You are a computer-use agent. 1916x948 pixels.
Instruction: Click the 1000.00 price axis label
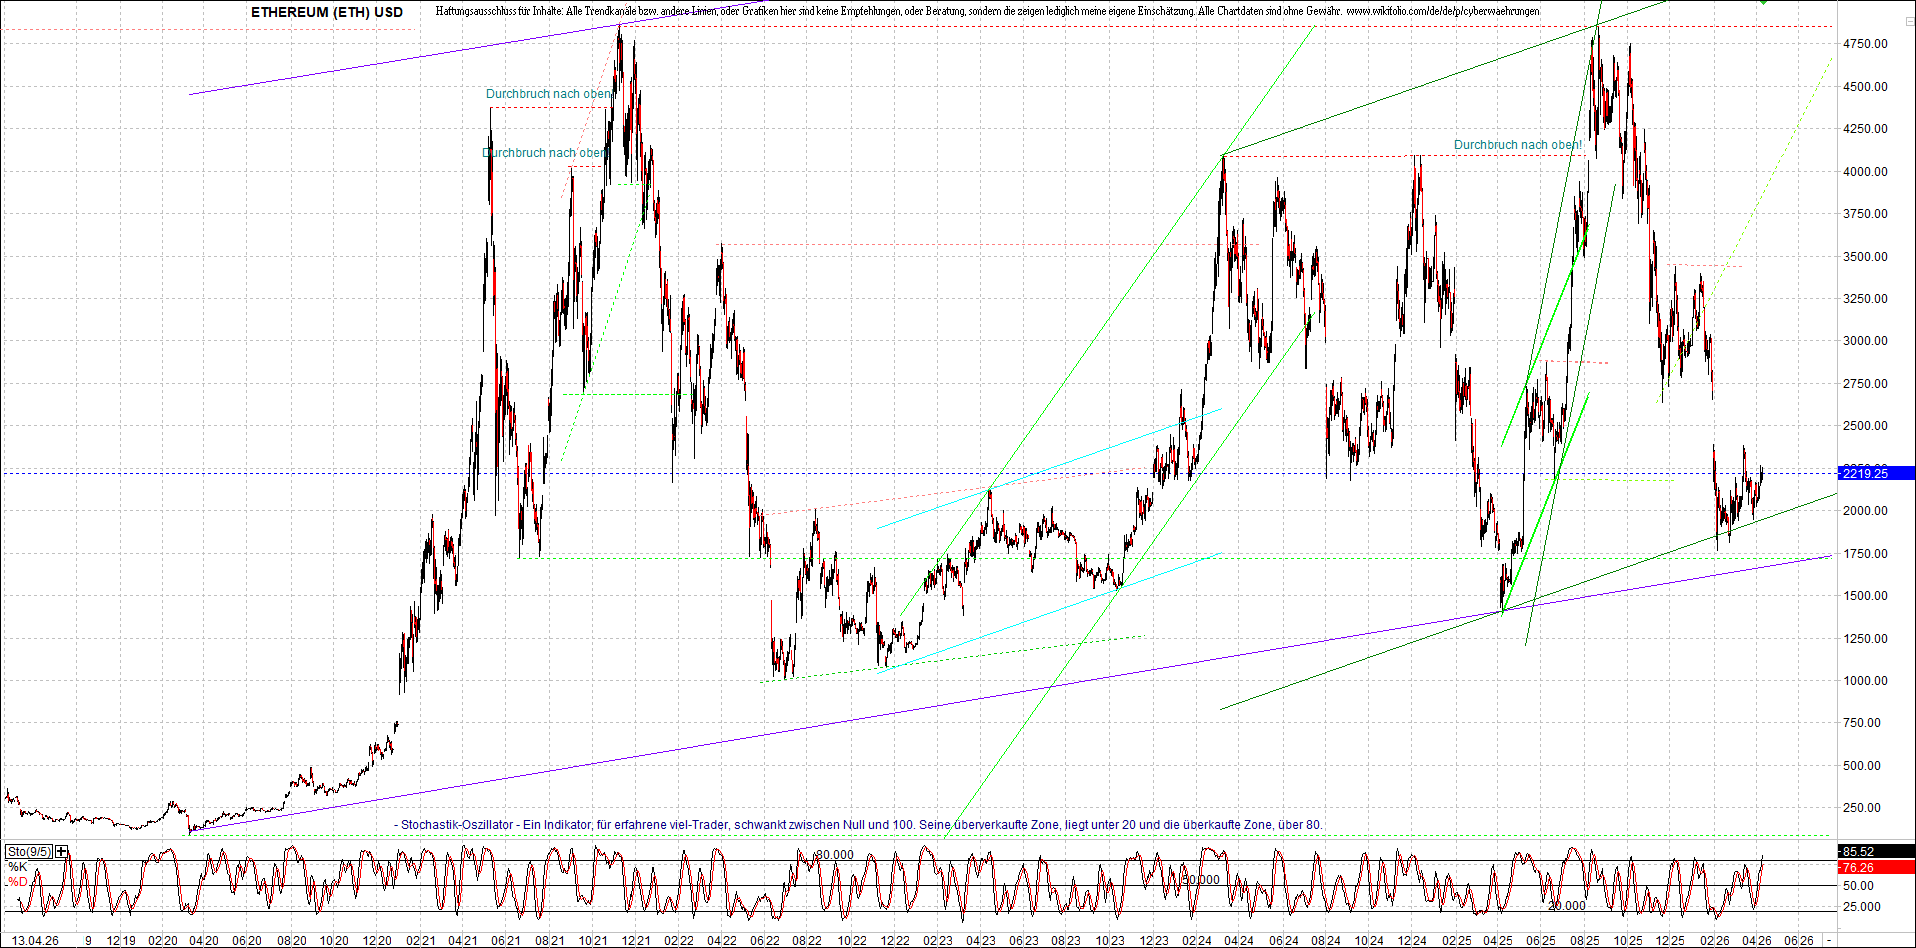1865,681
